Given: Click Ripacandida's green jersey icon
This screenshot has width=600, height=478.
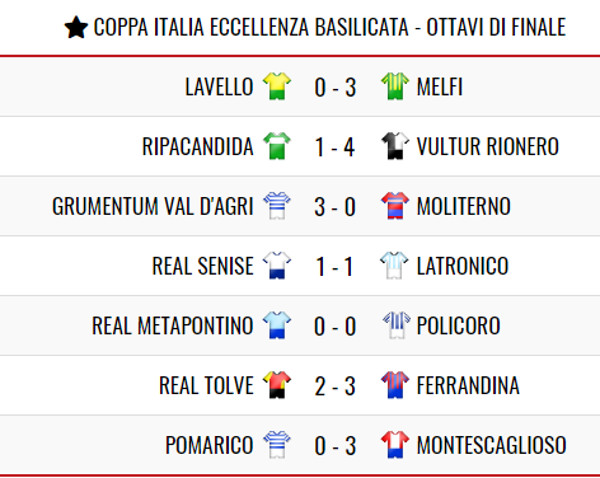Looking at the screenshot, I should [x=277, y=146].
